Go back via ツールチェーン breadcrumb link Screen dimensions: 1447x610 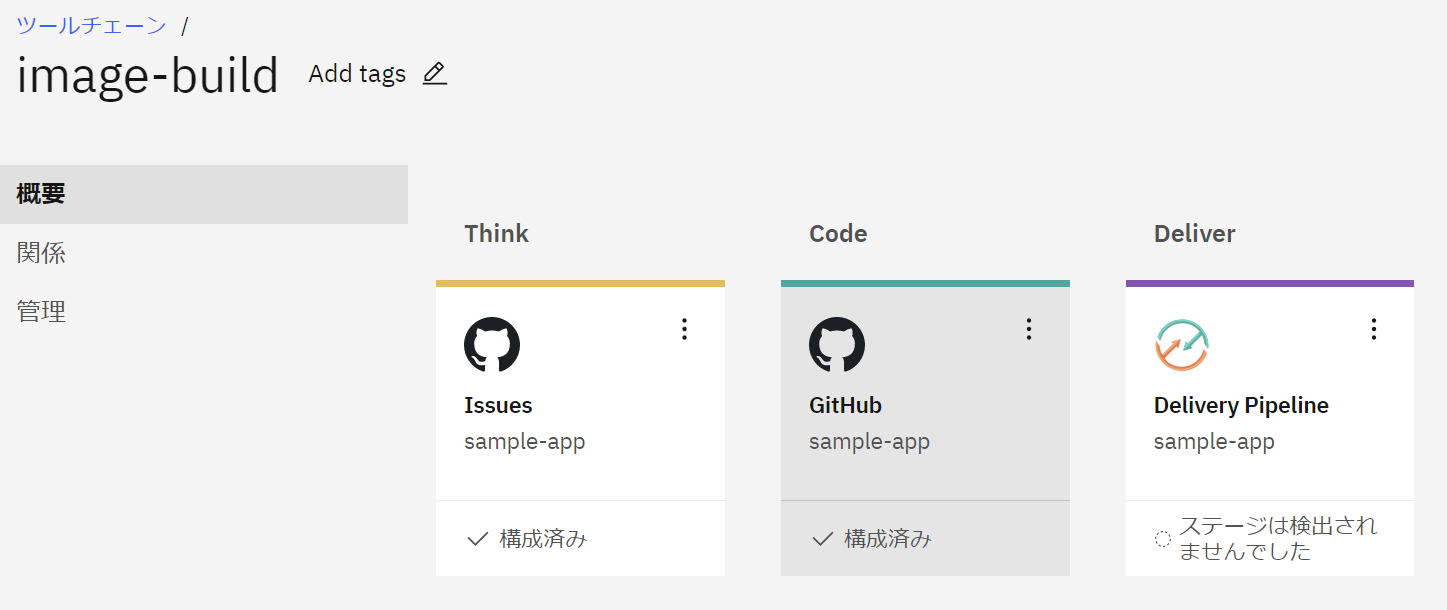[x=91, y=25]
